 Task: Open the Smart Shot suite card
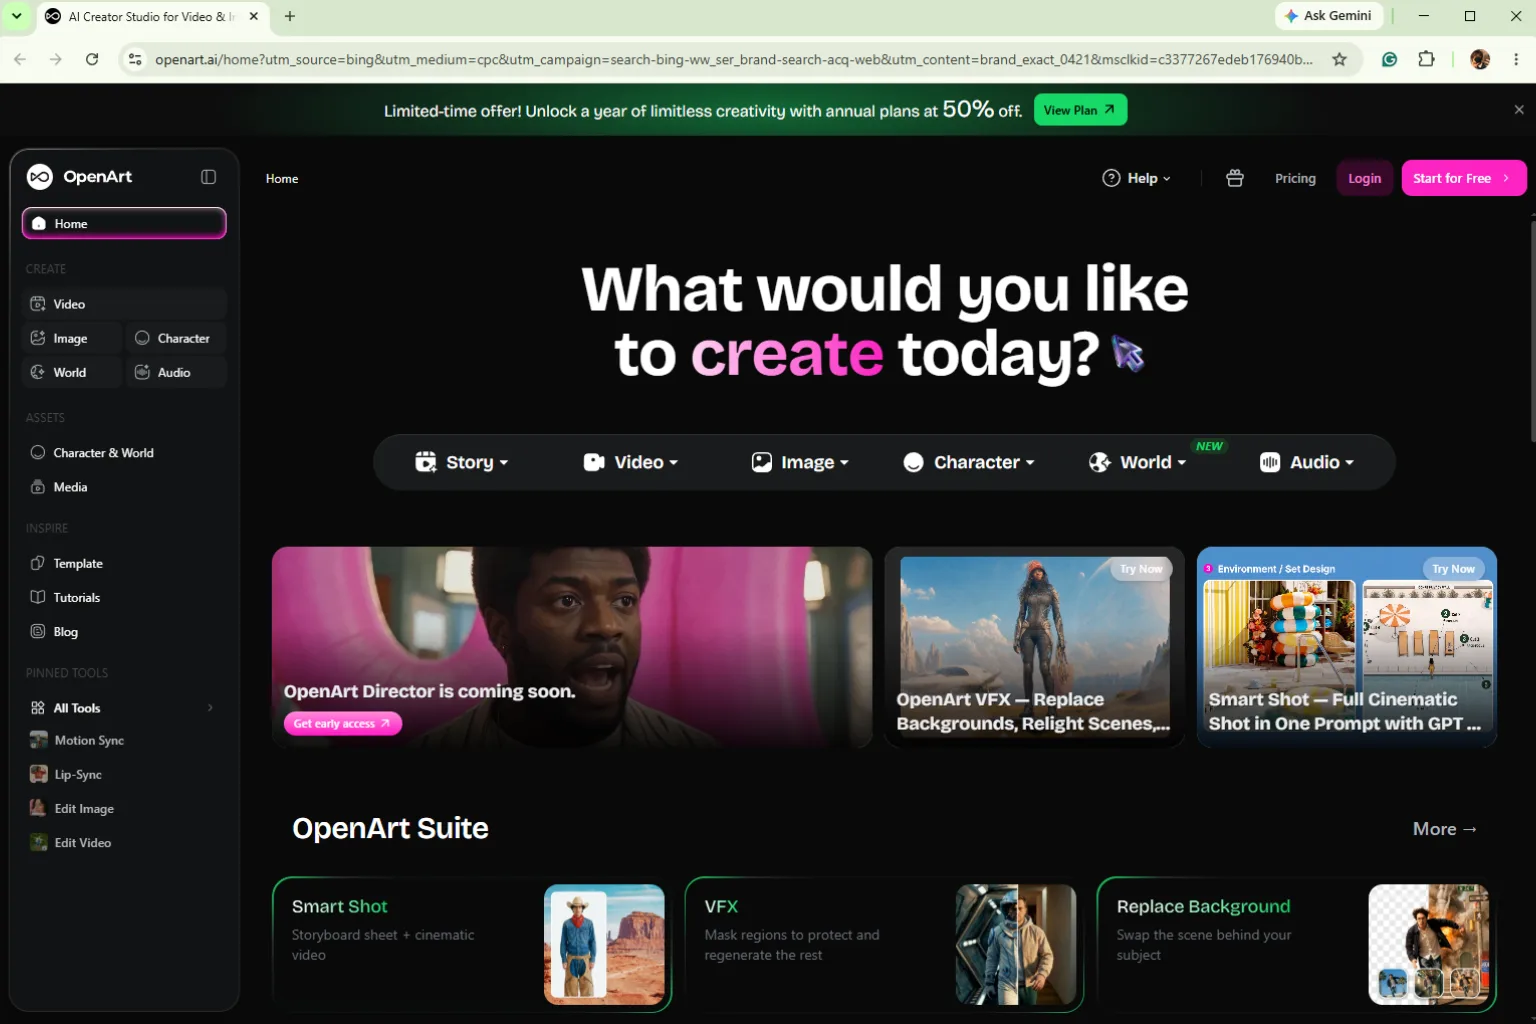point(472,945)
